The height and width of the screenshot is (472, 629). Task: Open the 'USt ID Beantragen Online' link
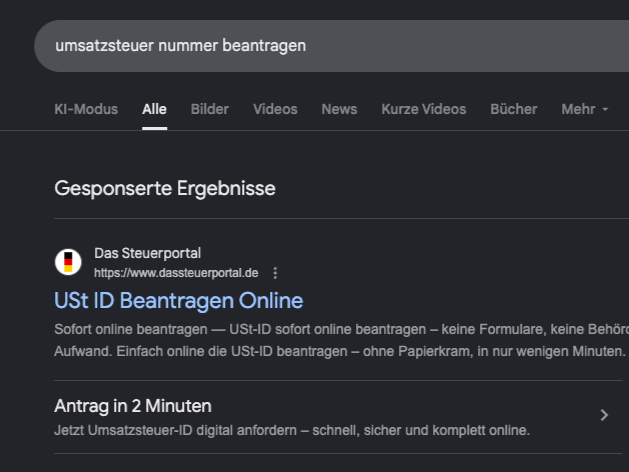[x=179, y=300]
